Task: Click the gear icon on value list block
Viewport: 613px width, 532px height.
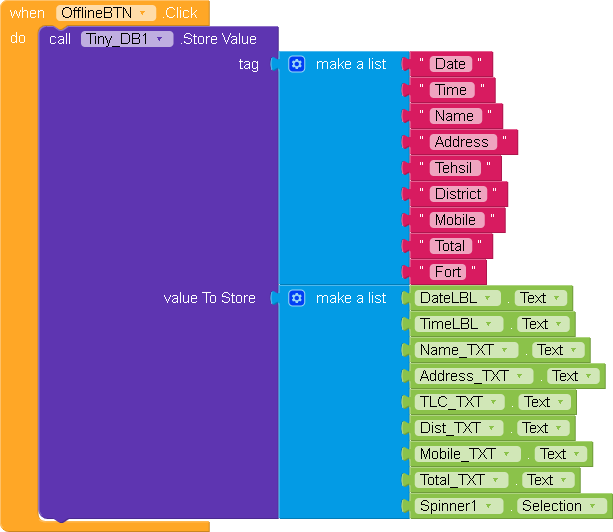Action: pyautogui.click(x=296, y=298)
